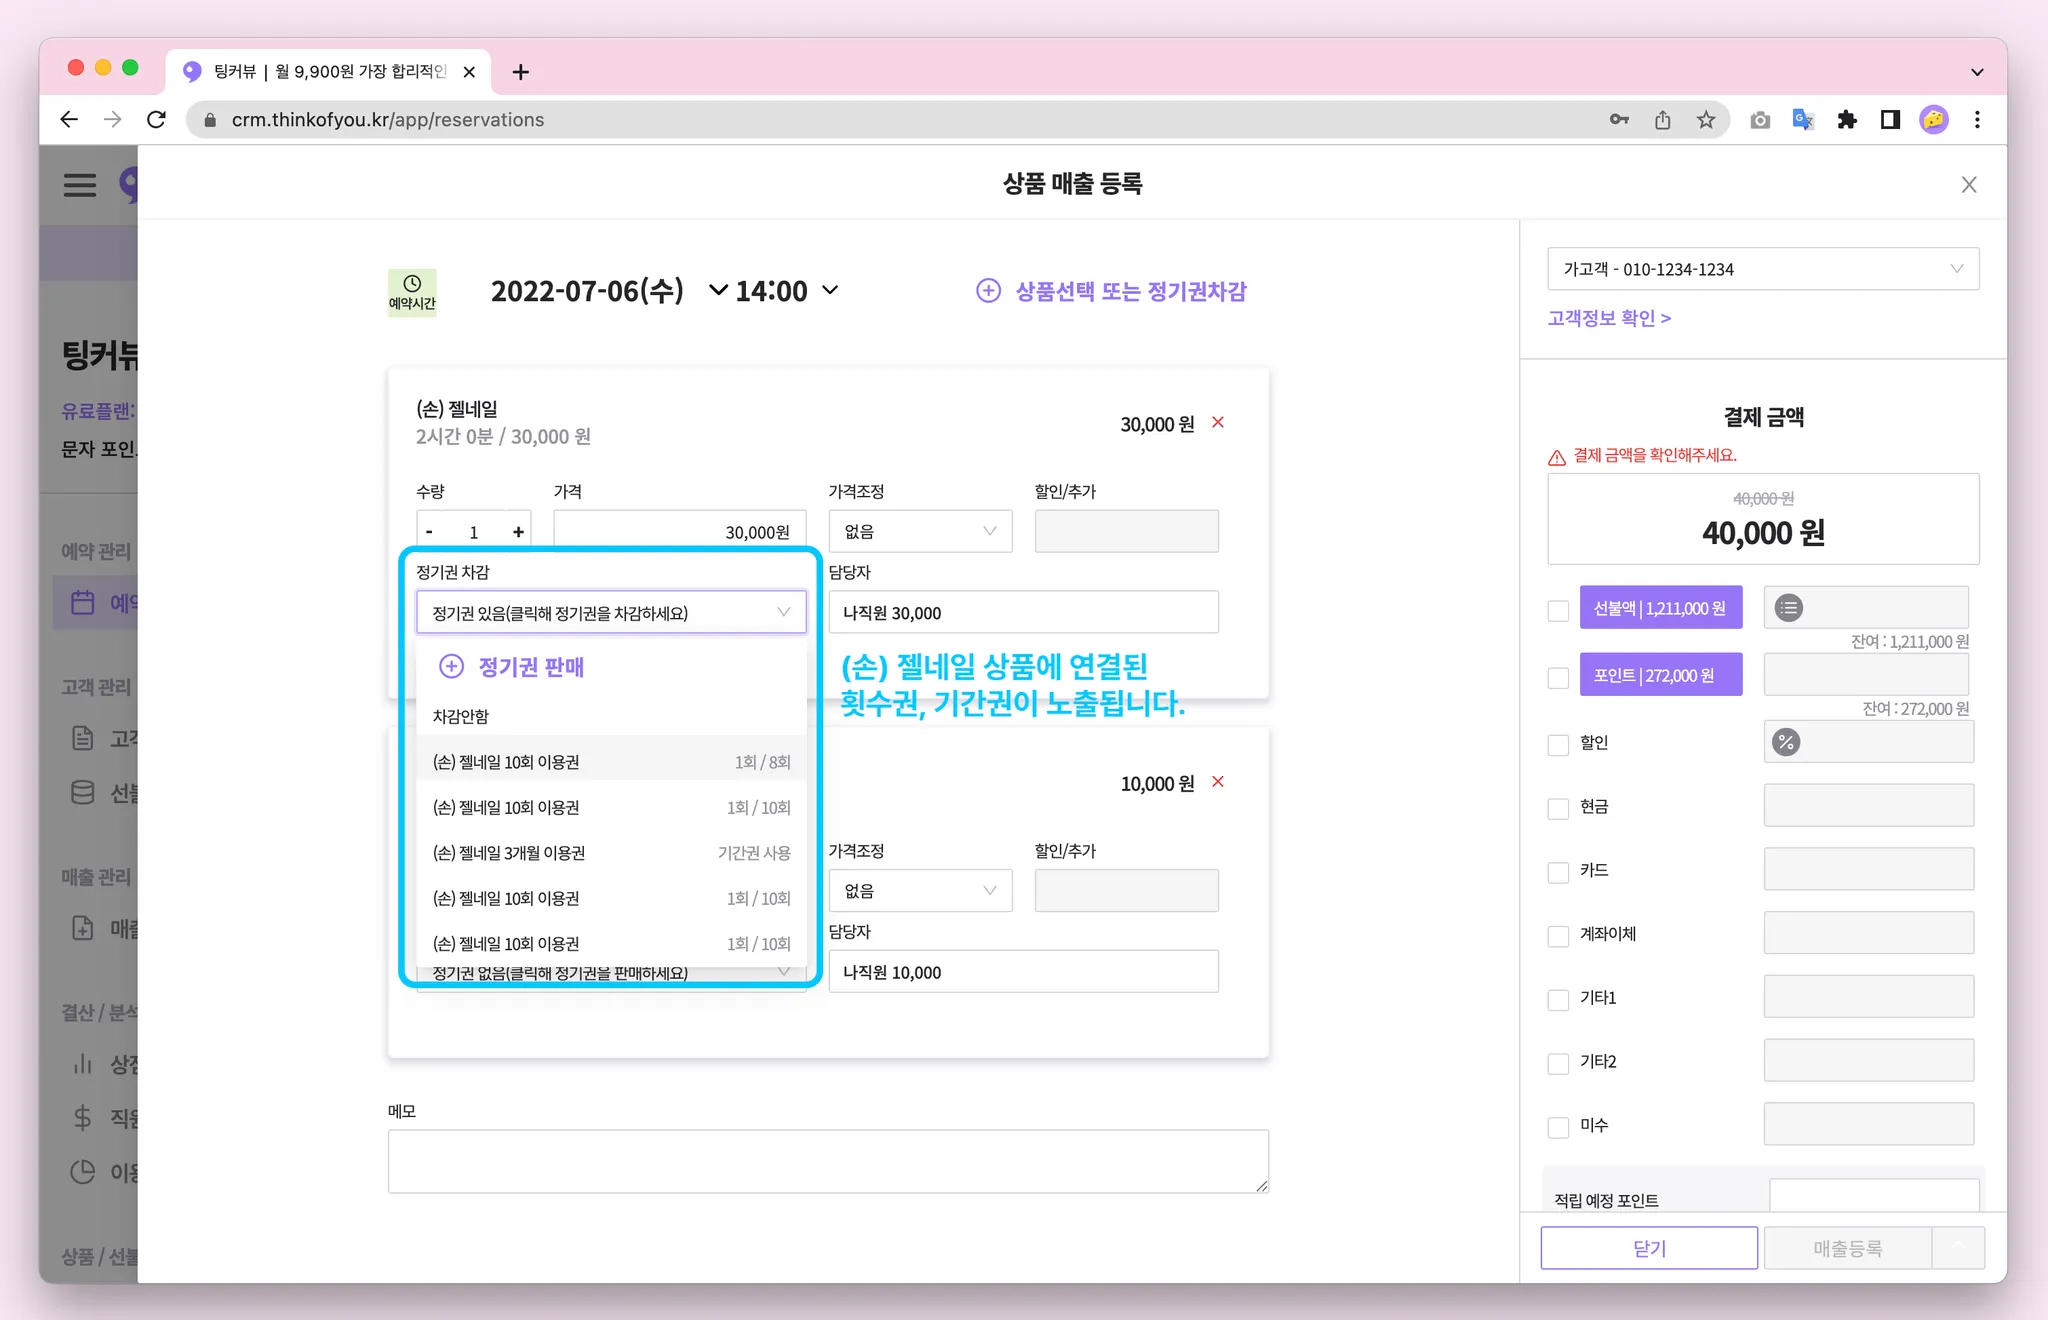
Task: Open the customer dropdown 가고객 - 010-1234-1234
Action: (1762, 269)
